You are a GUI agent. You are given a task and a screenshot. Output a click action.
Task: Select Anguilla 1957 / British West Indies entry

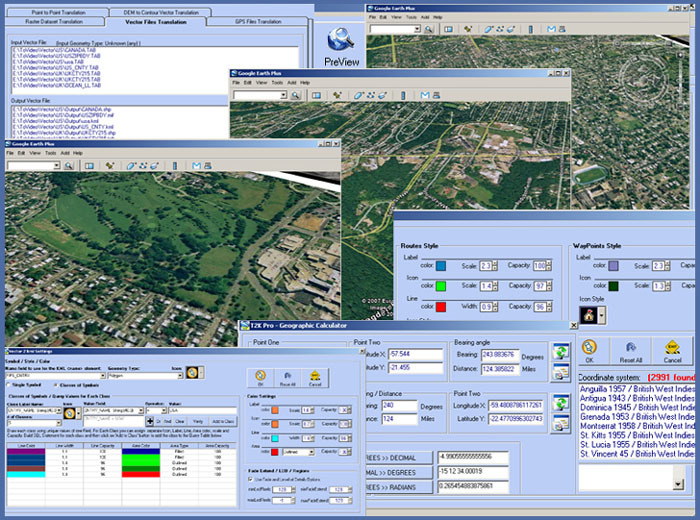click(637, 389)
